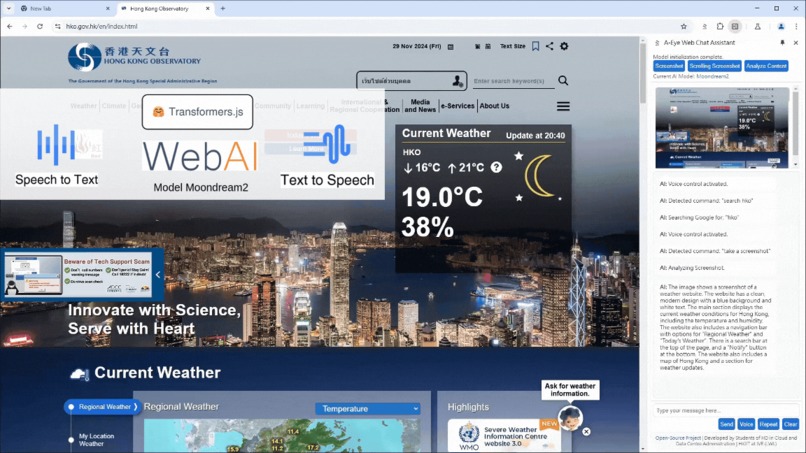Close the New Tab browser tab
The width and height of the screenshot is (806, 453).
point(107,9)
